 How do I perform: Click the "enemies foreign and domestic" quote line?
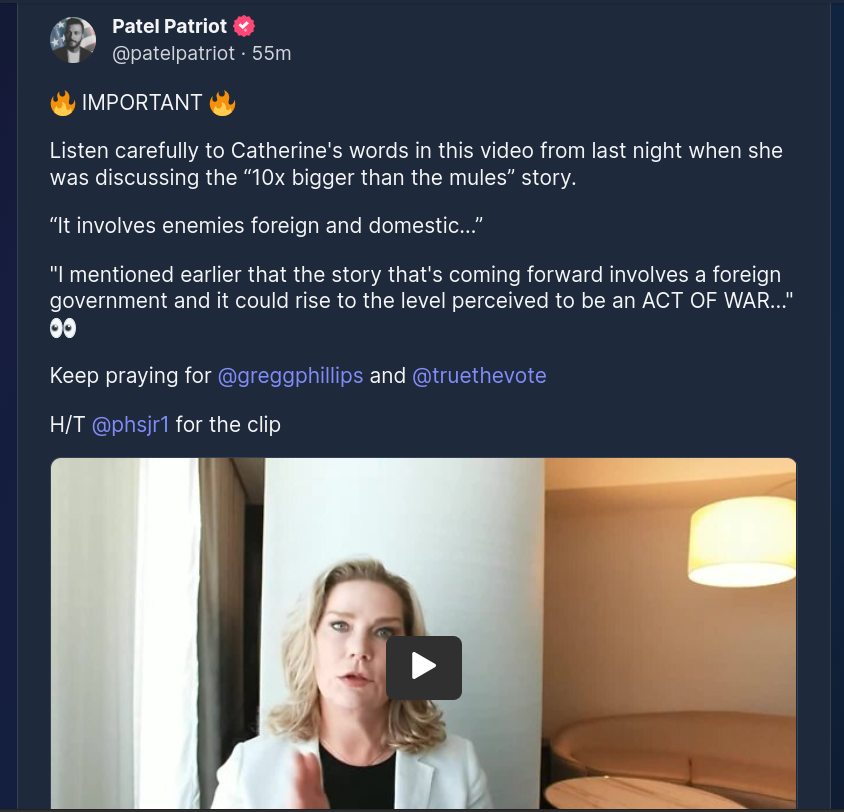[267, 225]
